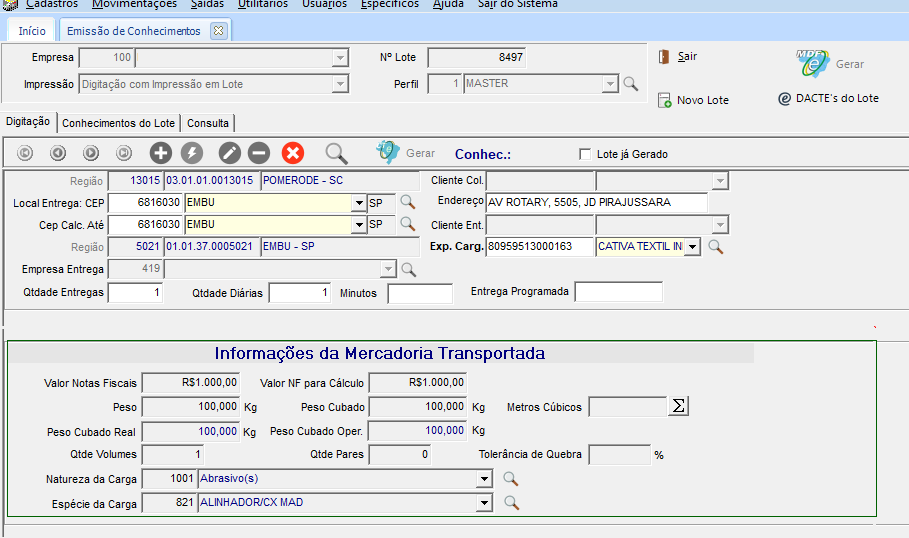909x538 pixels.
Task: Click the Entrega Programada input field
Action: tap(618, 292)
